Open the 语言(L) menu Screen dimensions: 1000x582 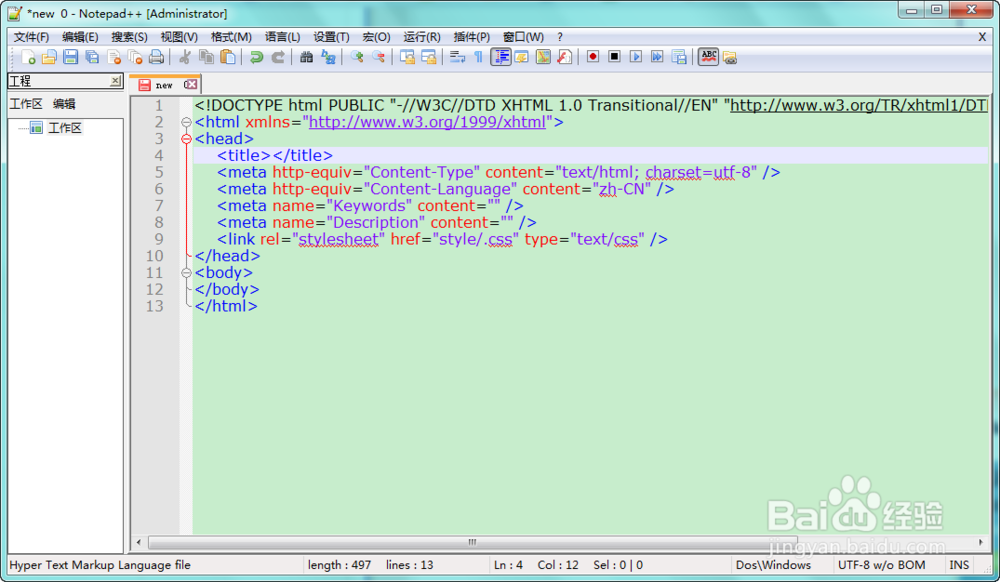click(x=283, y=37)
